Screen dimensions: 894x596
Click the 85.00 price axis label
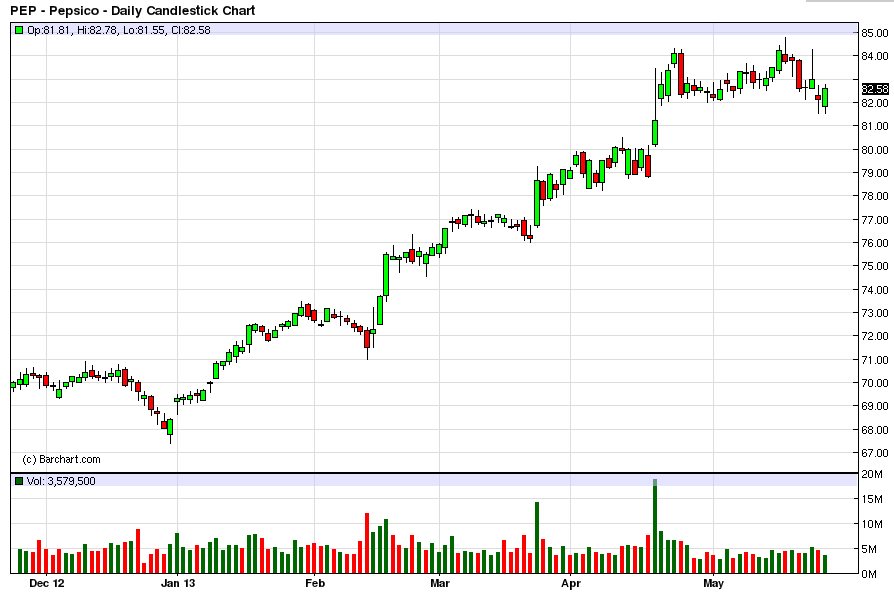pyautogui.click(x=875, y=33)
